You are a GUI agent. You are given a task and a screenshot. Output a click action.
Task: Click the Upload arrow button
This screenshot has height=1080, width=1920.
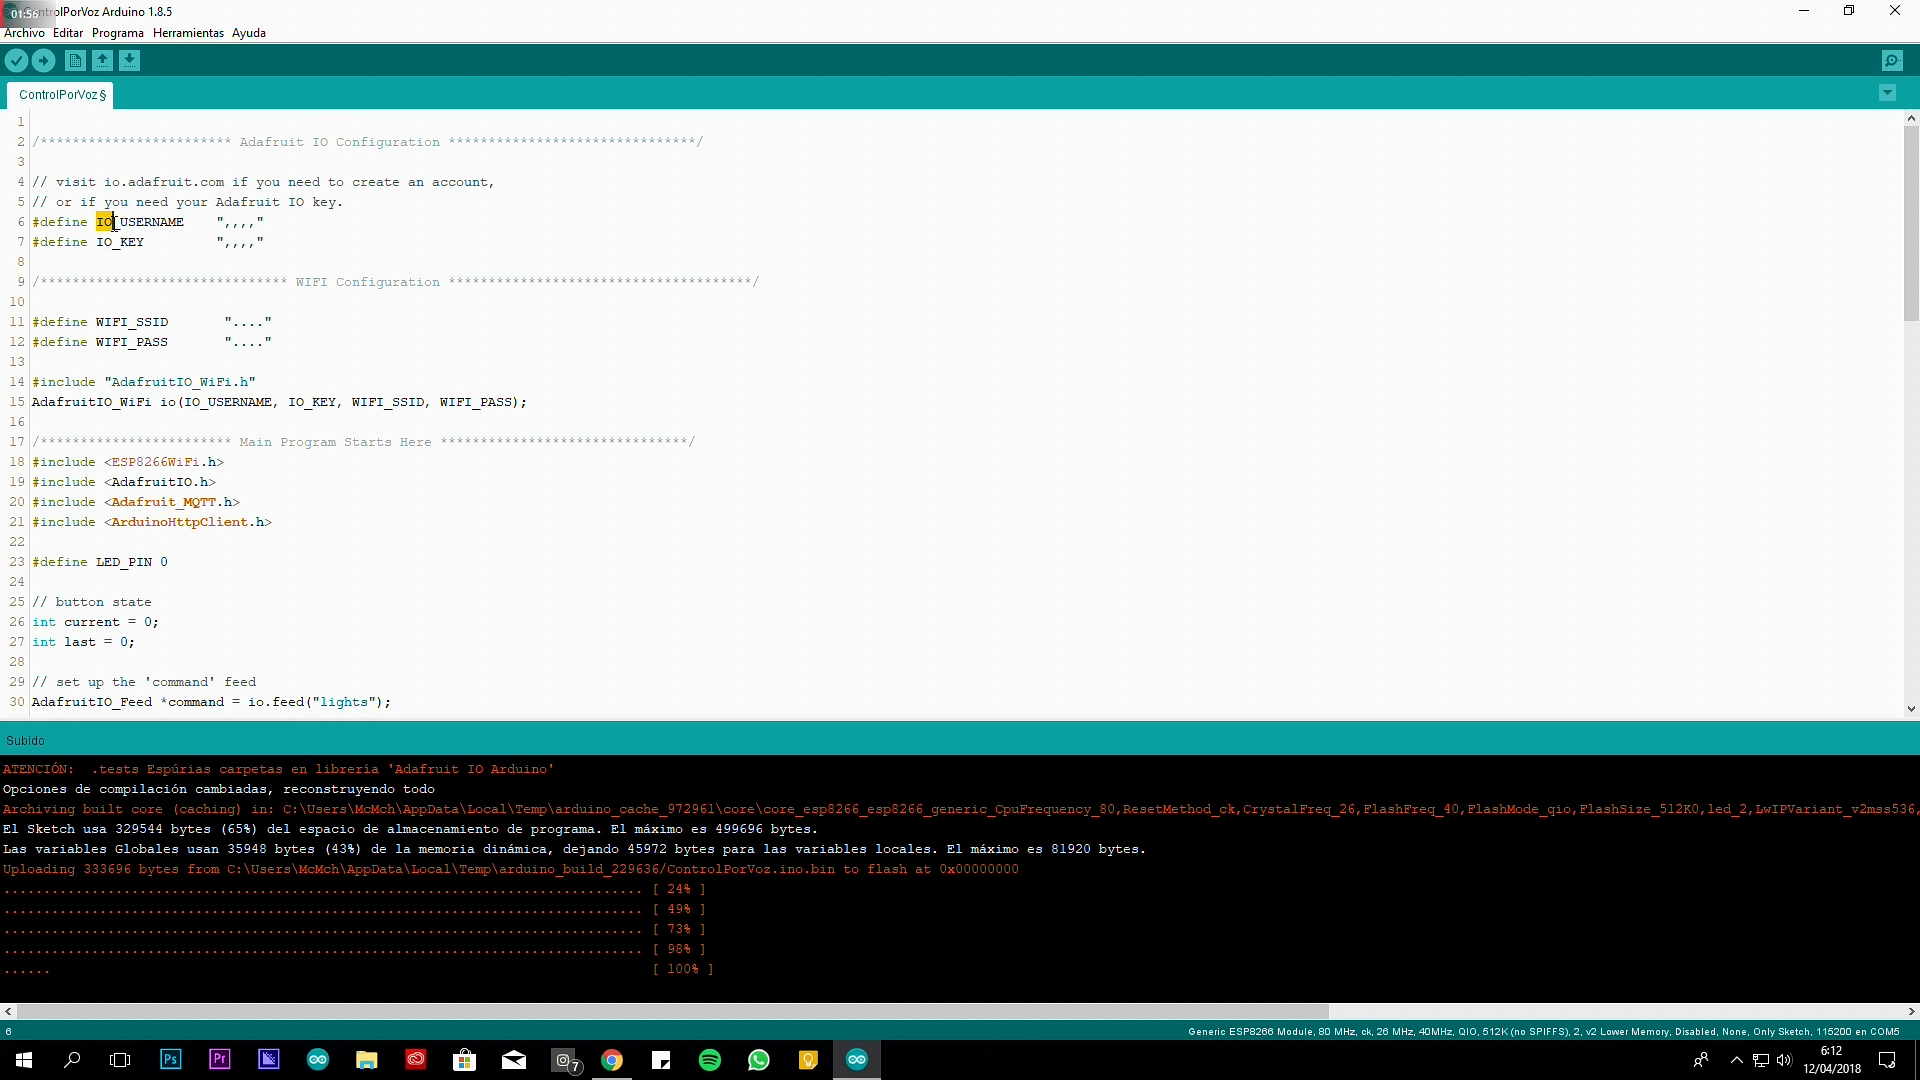tap(43, 60)
